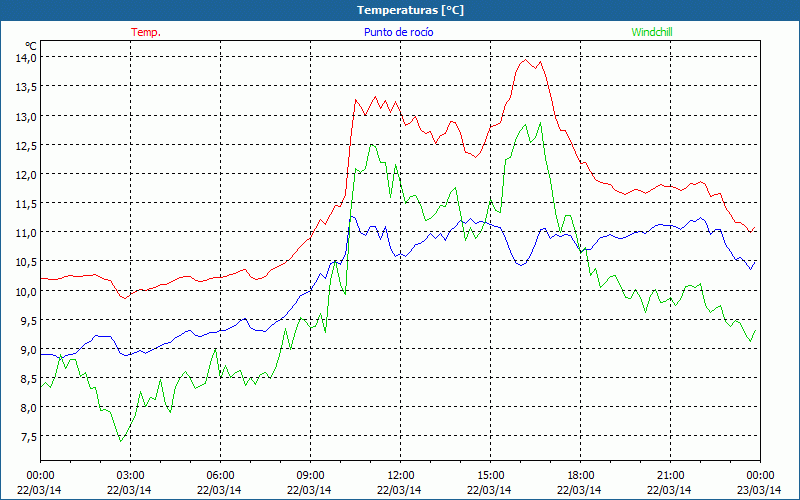Select the 09:00 time axis label

(310, 475)
